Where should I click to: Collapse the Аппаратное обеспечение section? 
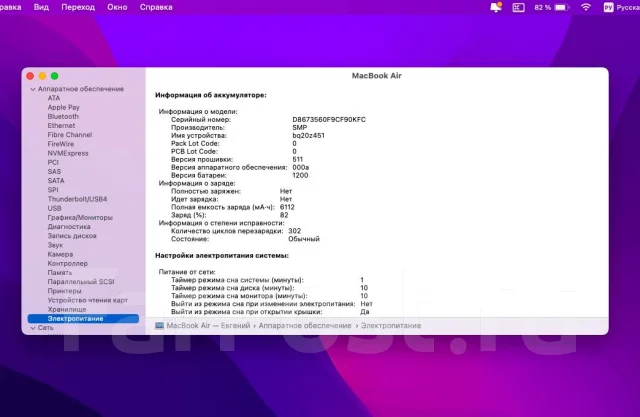point(33,89)
